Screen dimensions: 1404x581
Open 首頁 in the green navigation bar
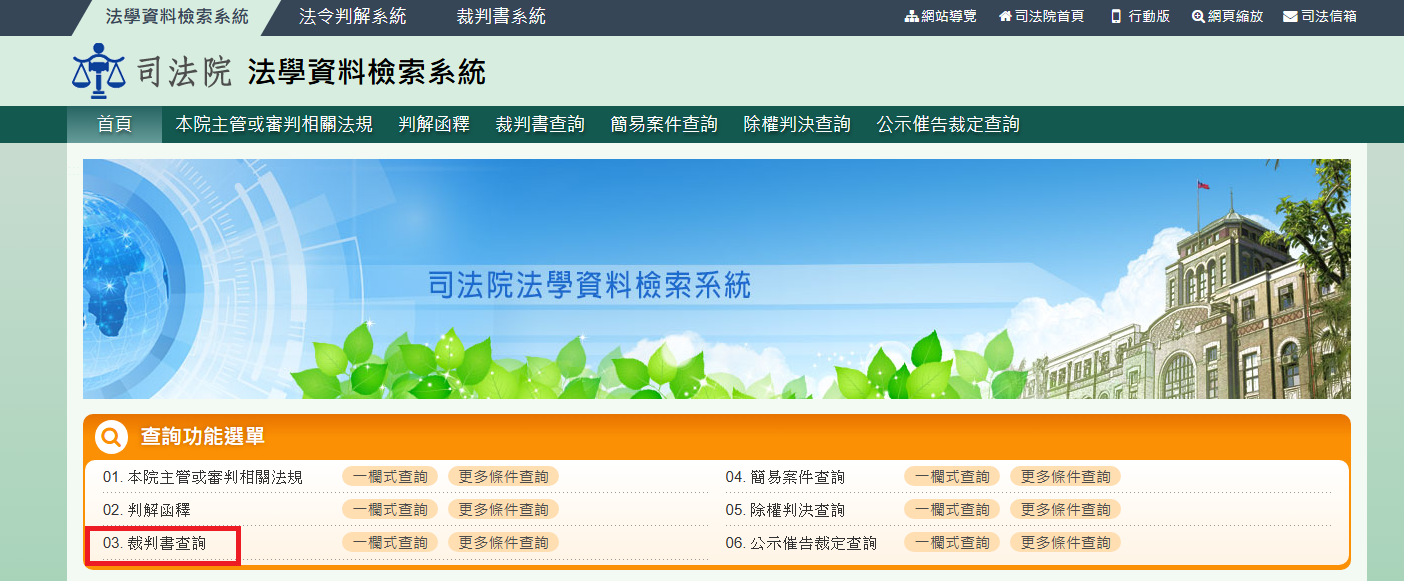[x=114, y=125]
